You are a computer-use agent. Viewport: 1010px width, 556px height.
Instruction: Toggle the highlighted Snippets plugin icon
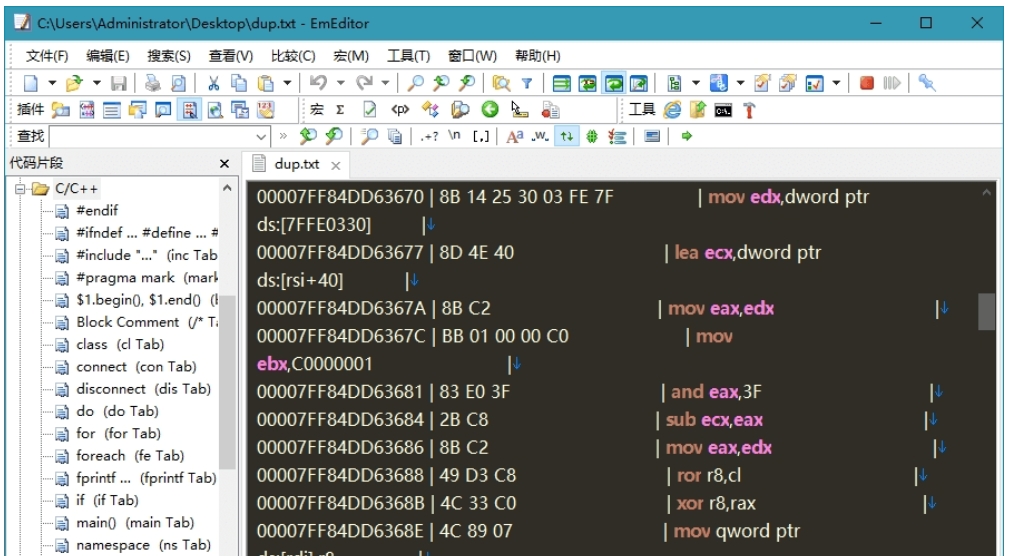point(189,110)
